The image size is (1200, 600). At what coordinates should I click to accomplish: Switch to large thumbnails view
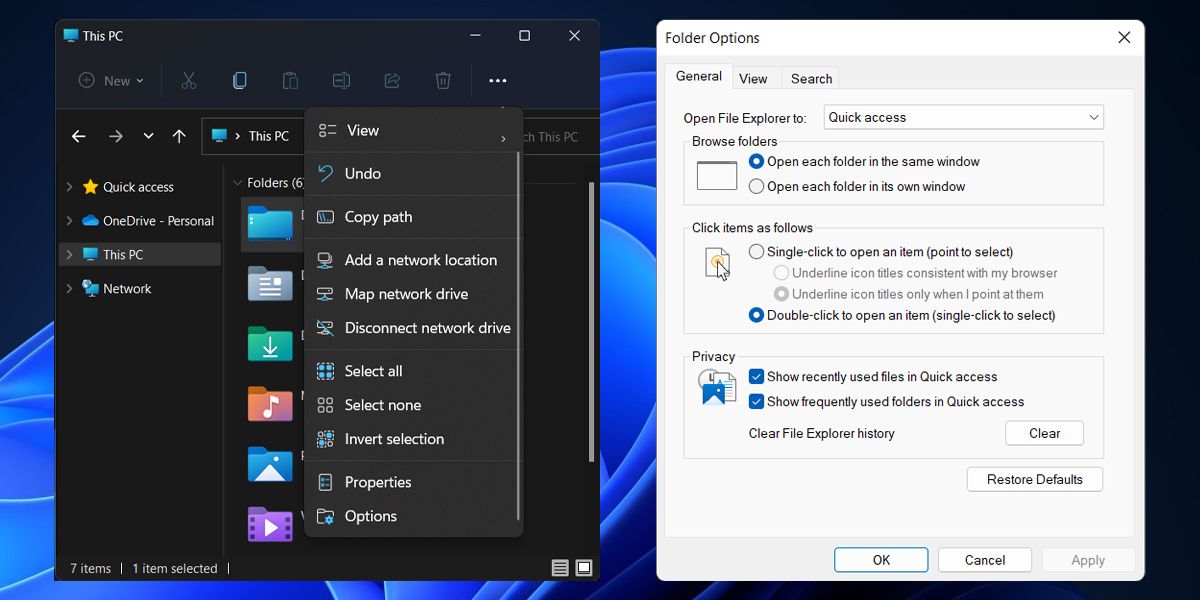pos(583,568)
